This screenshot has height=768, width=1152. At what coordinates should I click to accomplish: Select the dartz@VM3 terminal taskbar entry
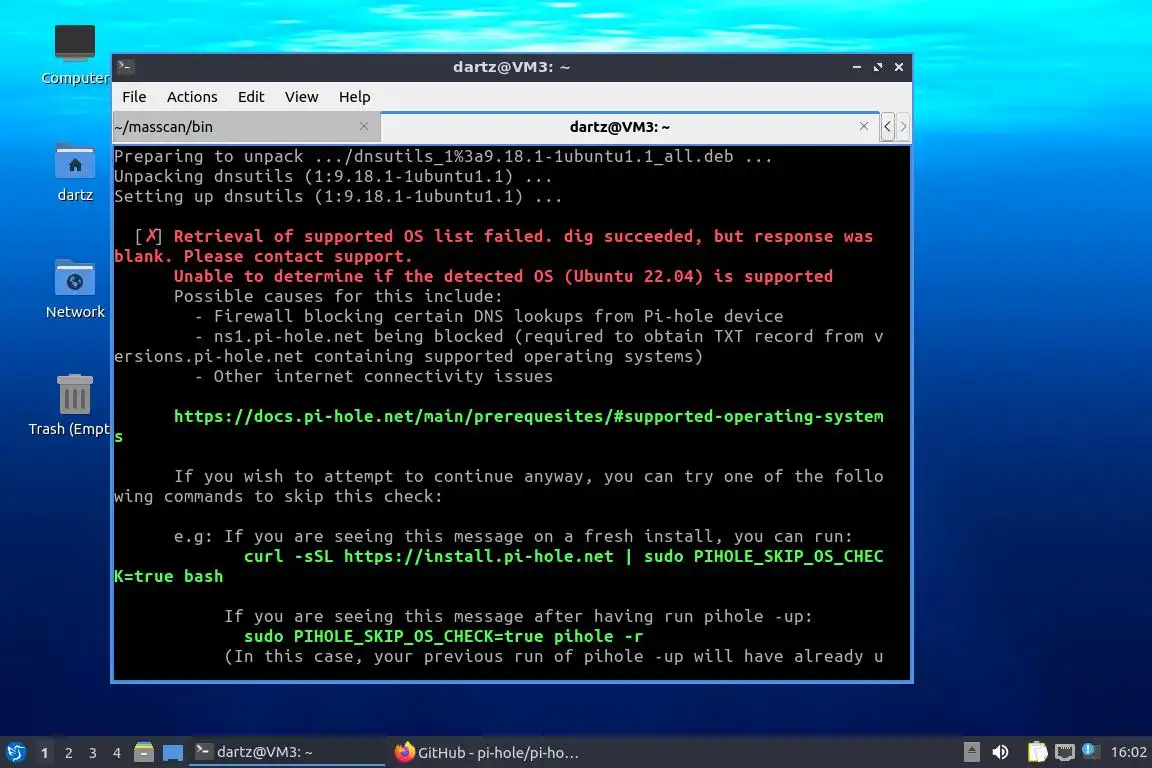pyautogui.click(x=287, y=752)
